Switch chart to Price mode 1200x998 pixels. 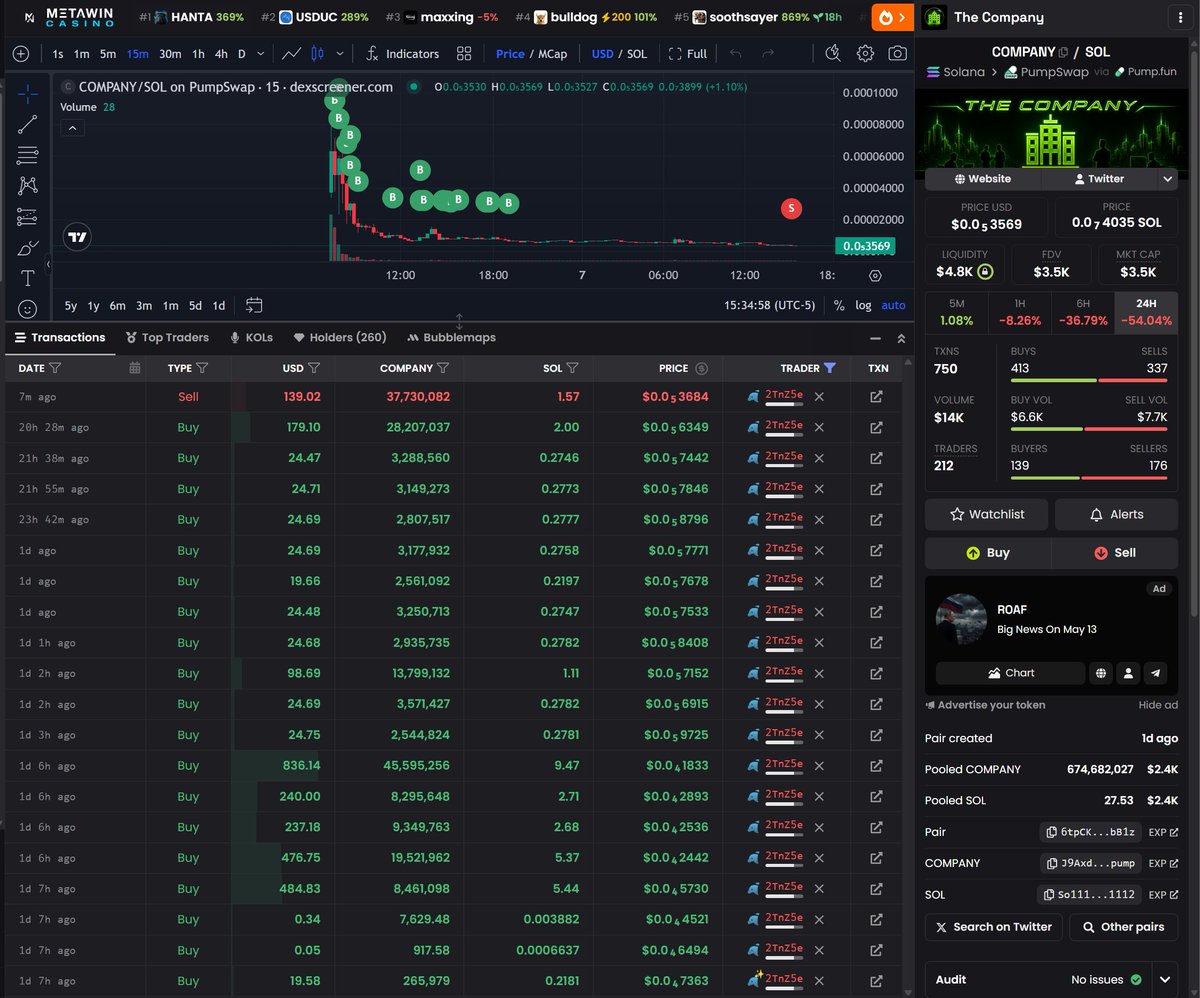tap(510, 54)
